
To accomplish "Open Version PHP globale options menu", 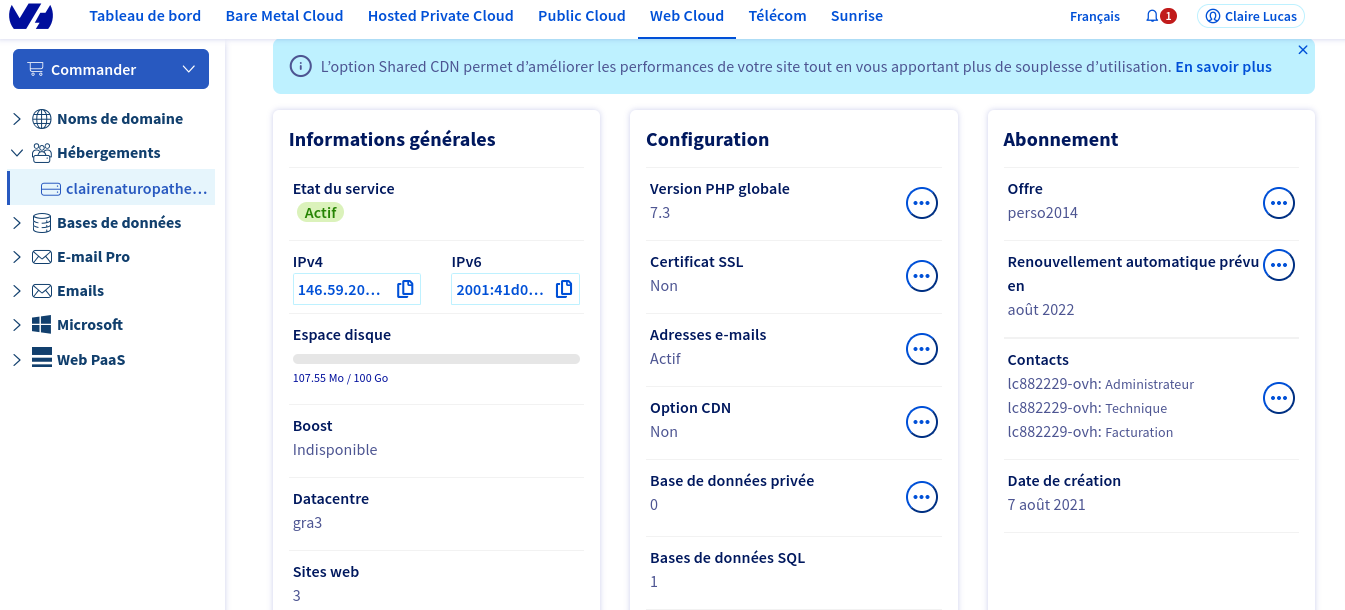I will [x=921, y=203].
